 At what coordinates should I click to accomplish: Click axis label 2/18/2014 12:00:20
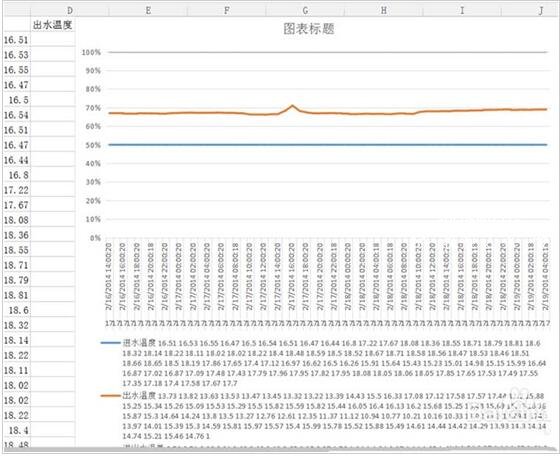click(433, 276)
